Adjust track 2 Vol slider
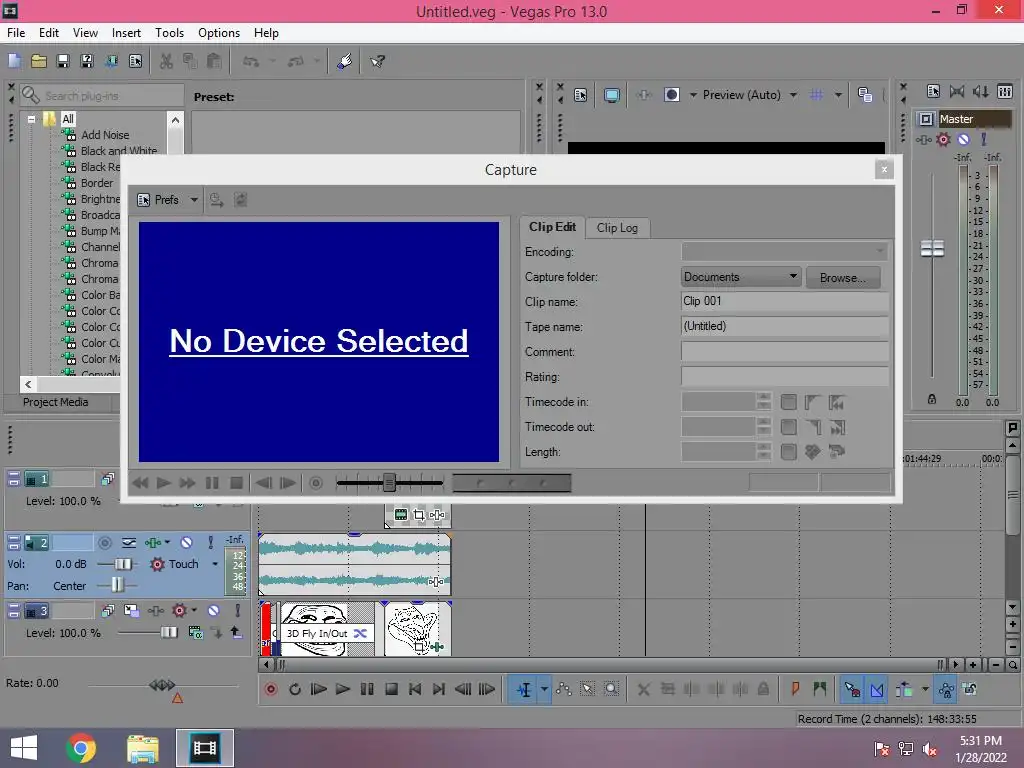Image resolution: width=1024 pixels, height=768 pixels. 123,564
